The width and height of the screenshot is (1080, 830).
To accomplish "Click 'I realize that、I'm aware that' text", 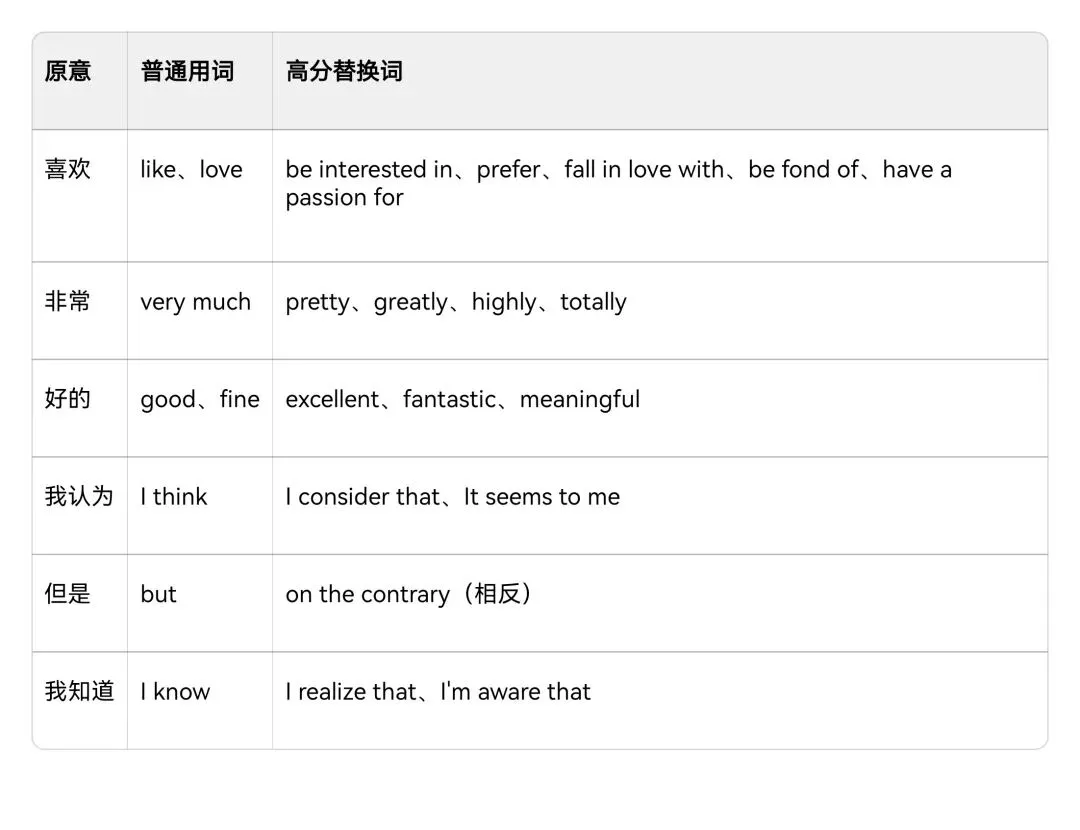I will (x=438, y=692).
